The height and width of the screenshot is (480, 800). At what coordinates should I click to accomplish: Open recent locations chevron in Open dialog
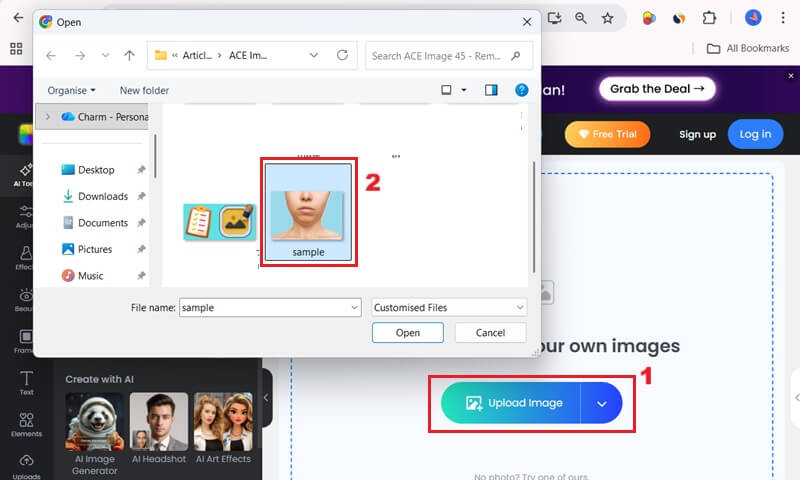tap(105, 56)
